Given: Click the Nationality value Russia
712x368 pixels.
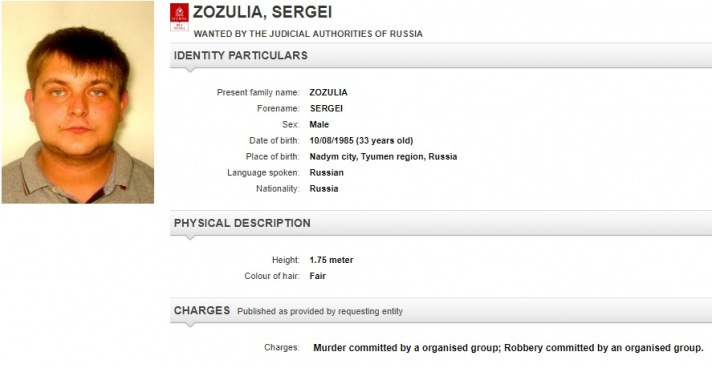Looking at the screenshot, I should pos(324,189).
